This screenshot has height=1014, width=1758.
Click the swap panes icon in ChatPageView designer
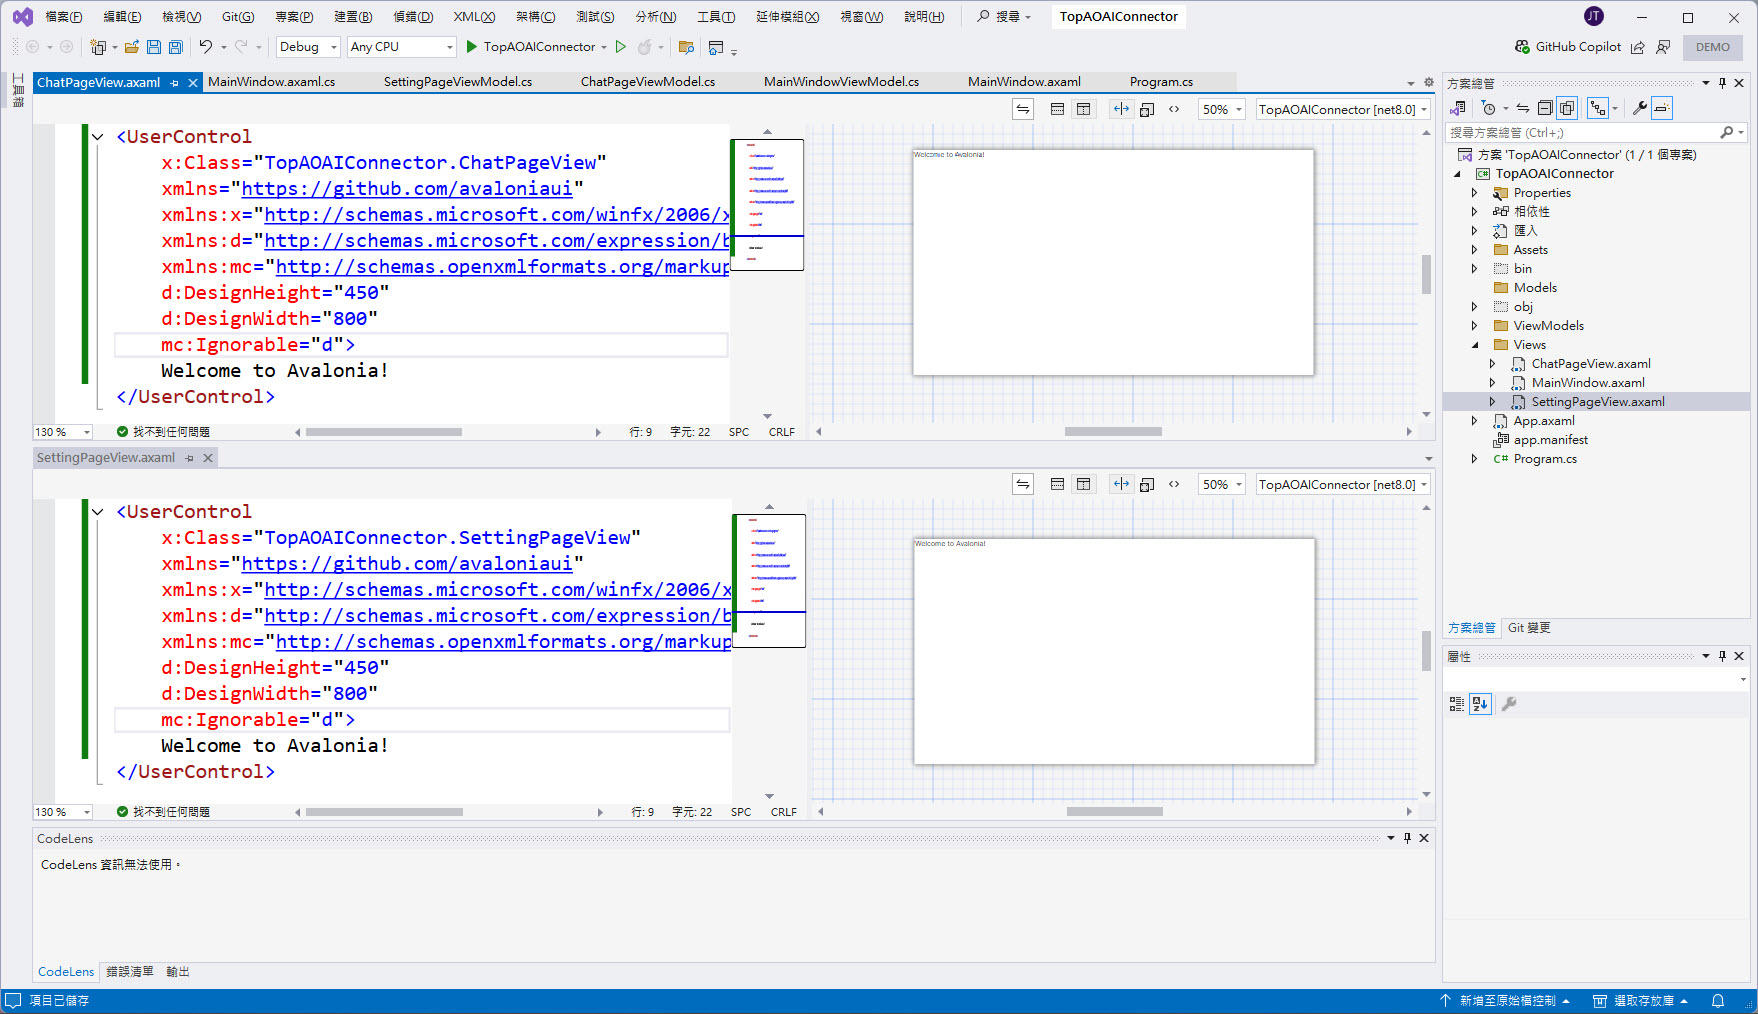(x=1022, y=109)
